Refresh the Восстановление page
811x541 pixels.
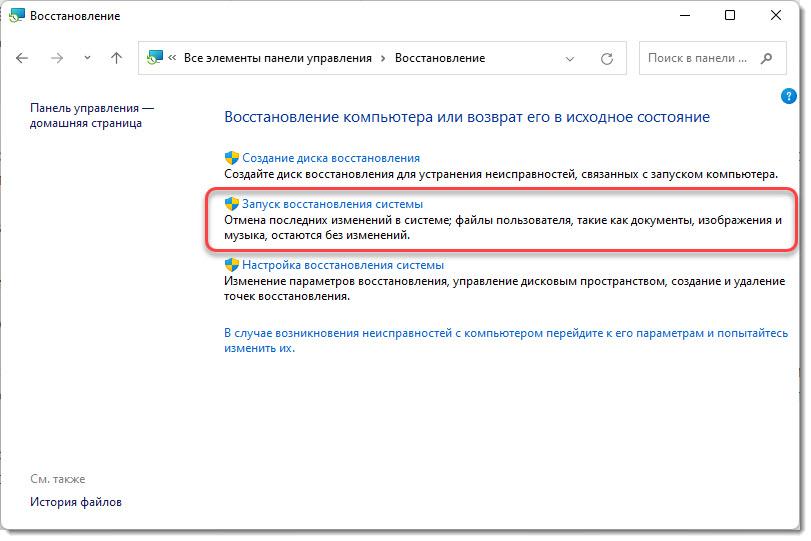point(606,58)
